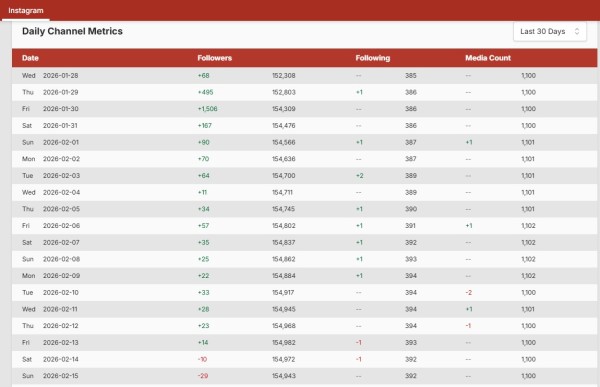Click the Date column header
Screen dimensions: 600x387
(x=30, y=58)
